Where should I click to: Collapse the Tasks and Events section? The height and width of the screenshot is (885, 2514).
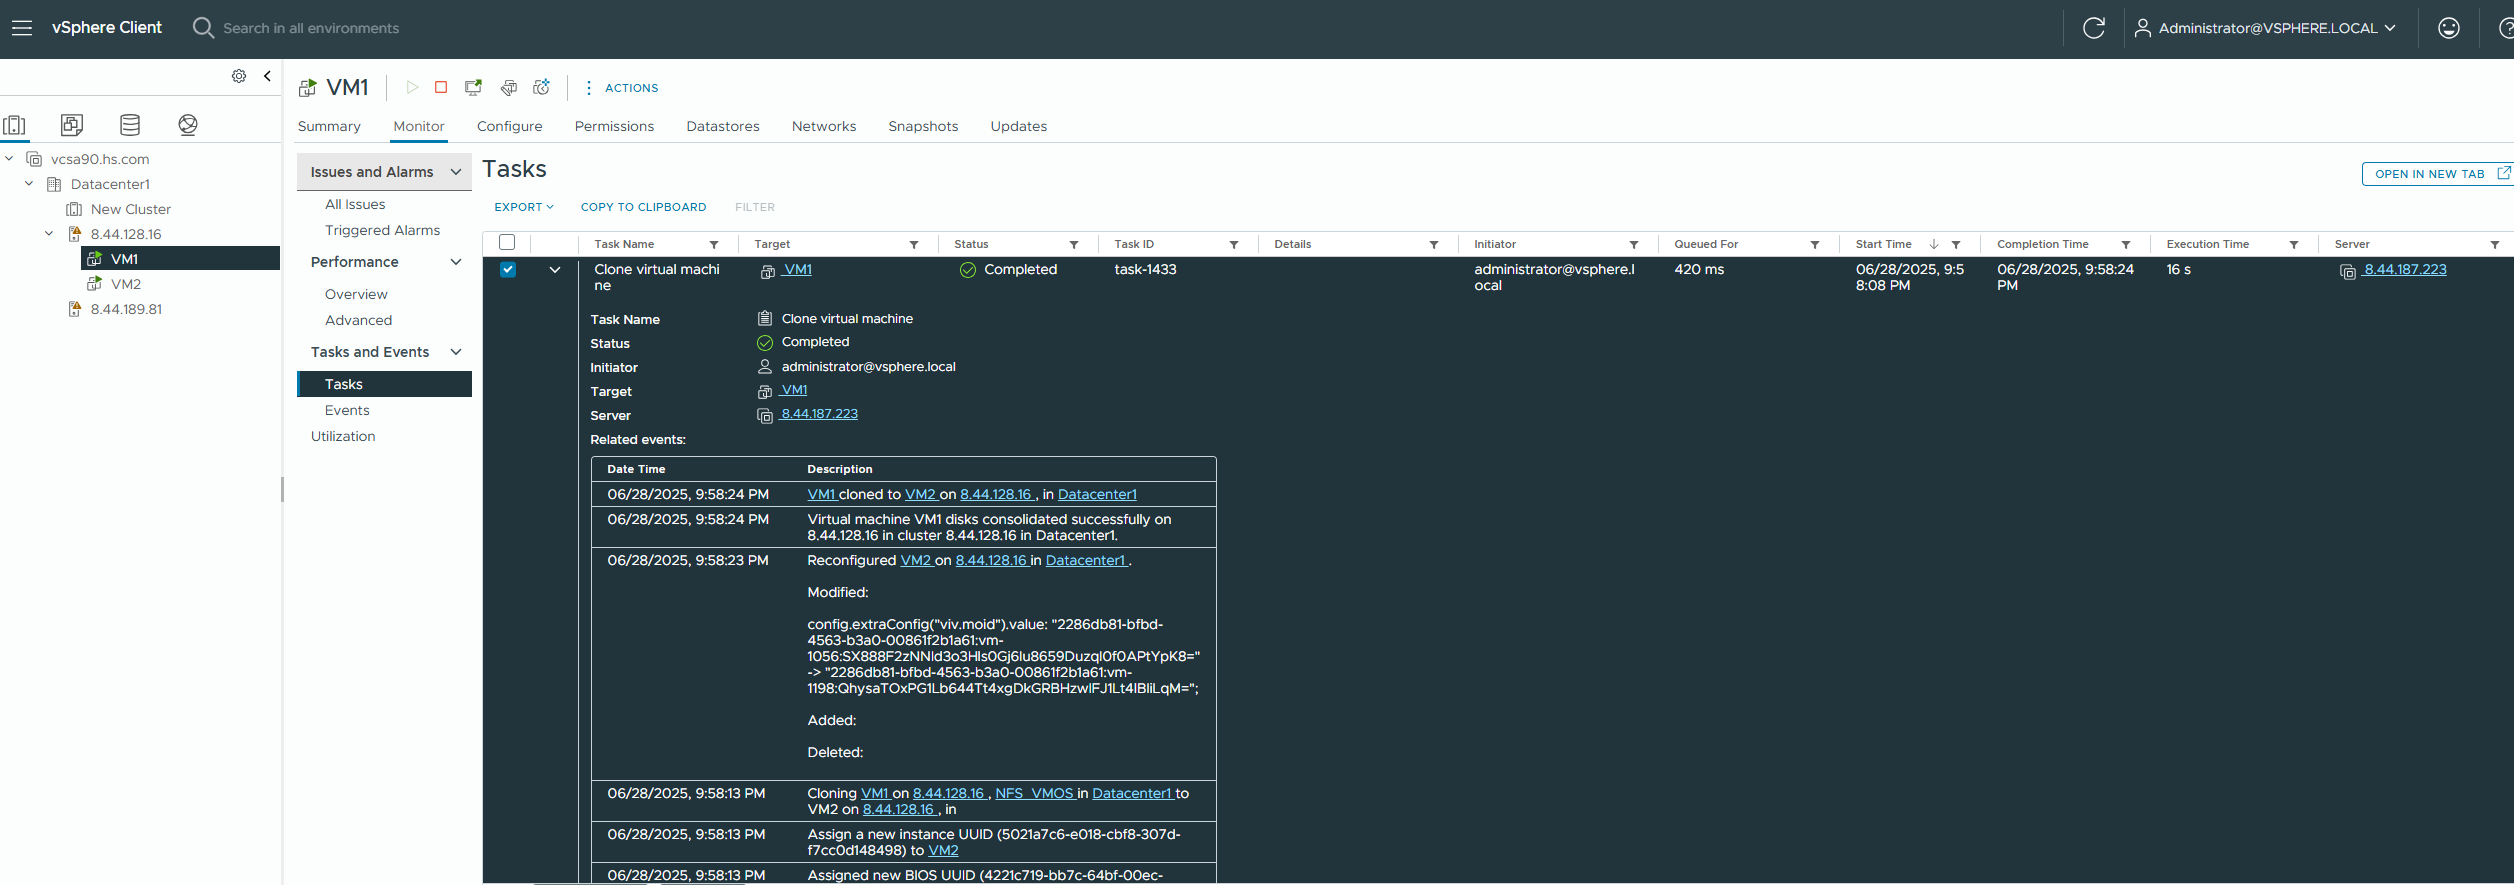(456, 352)
